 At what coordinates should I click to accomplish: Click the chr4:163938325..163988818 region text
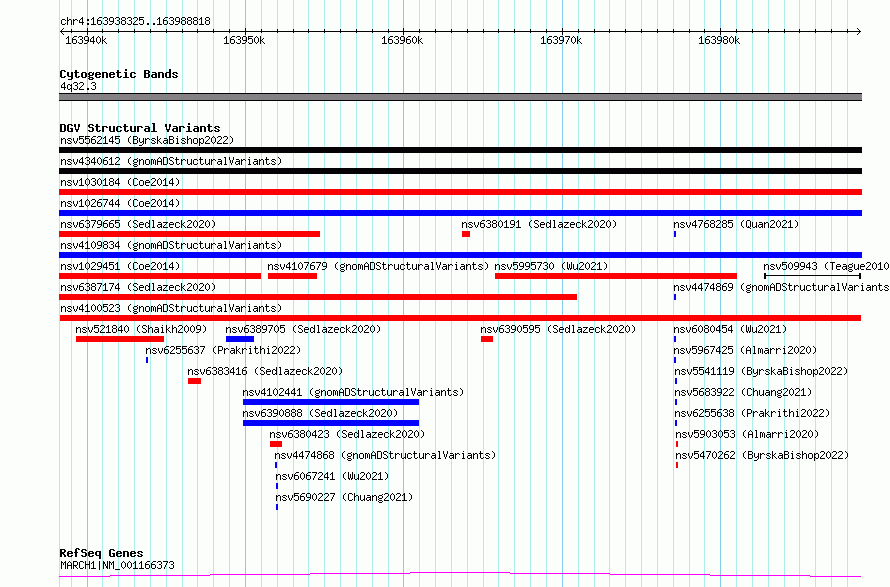[x=135, y=22]
